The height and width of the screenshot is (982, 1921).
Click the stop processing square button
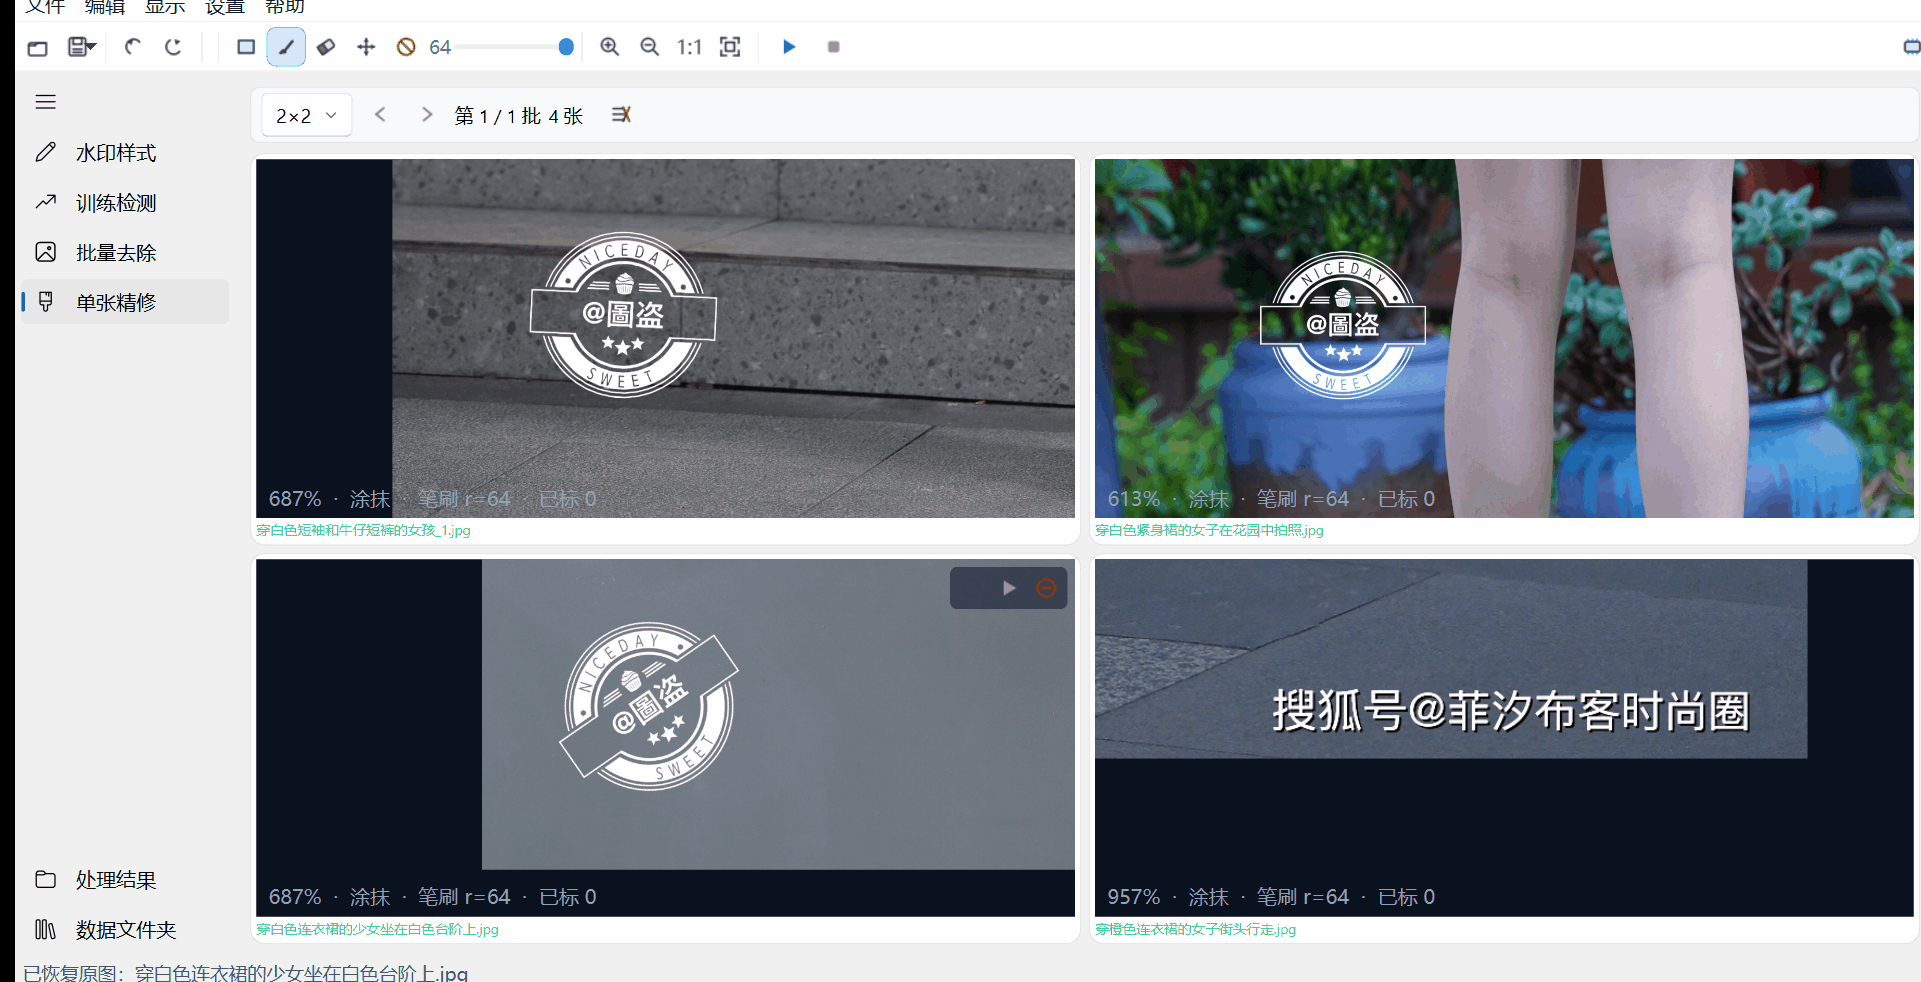(x=834, y=47)
